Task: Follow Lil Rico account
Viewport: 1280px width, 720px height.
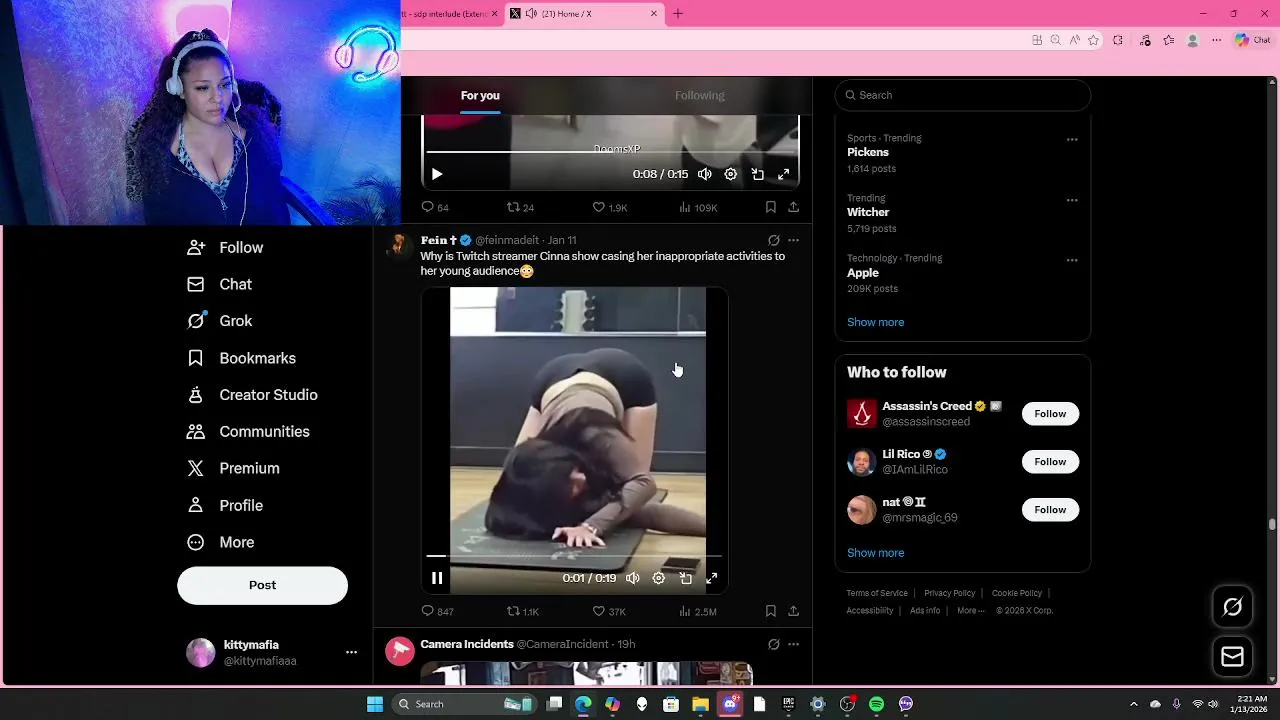Action: pyautogui.click(x=1050, y=462)
